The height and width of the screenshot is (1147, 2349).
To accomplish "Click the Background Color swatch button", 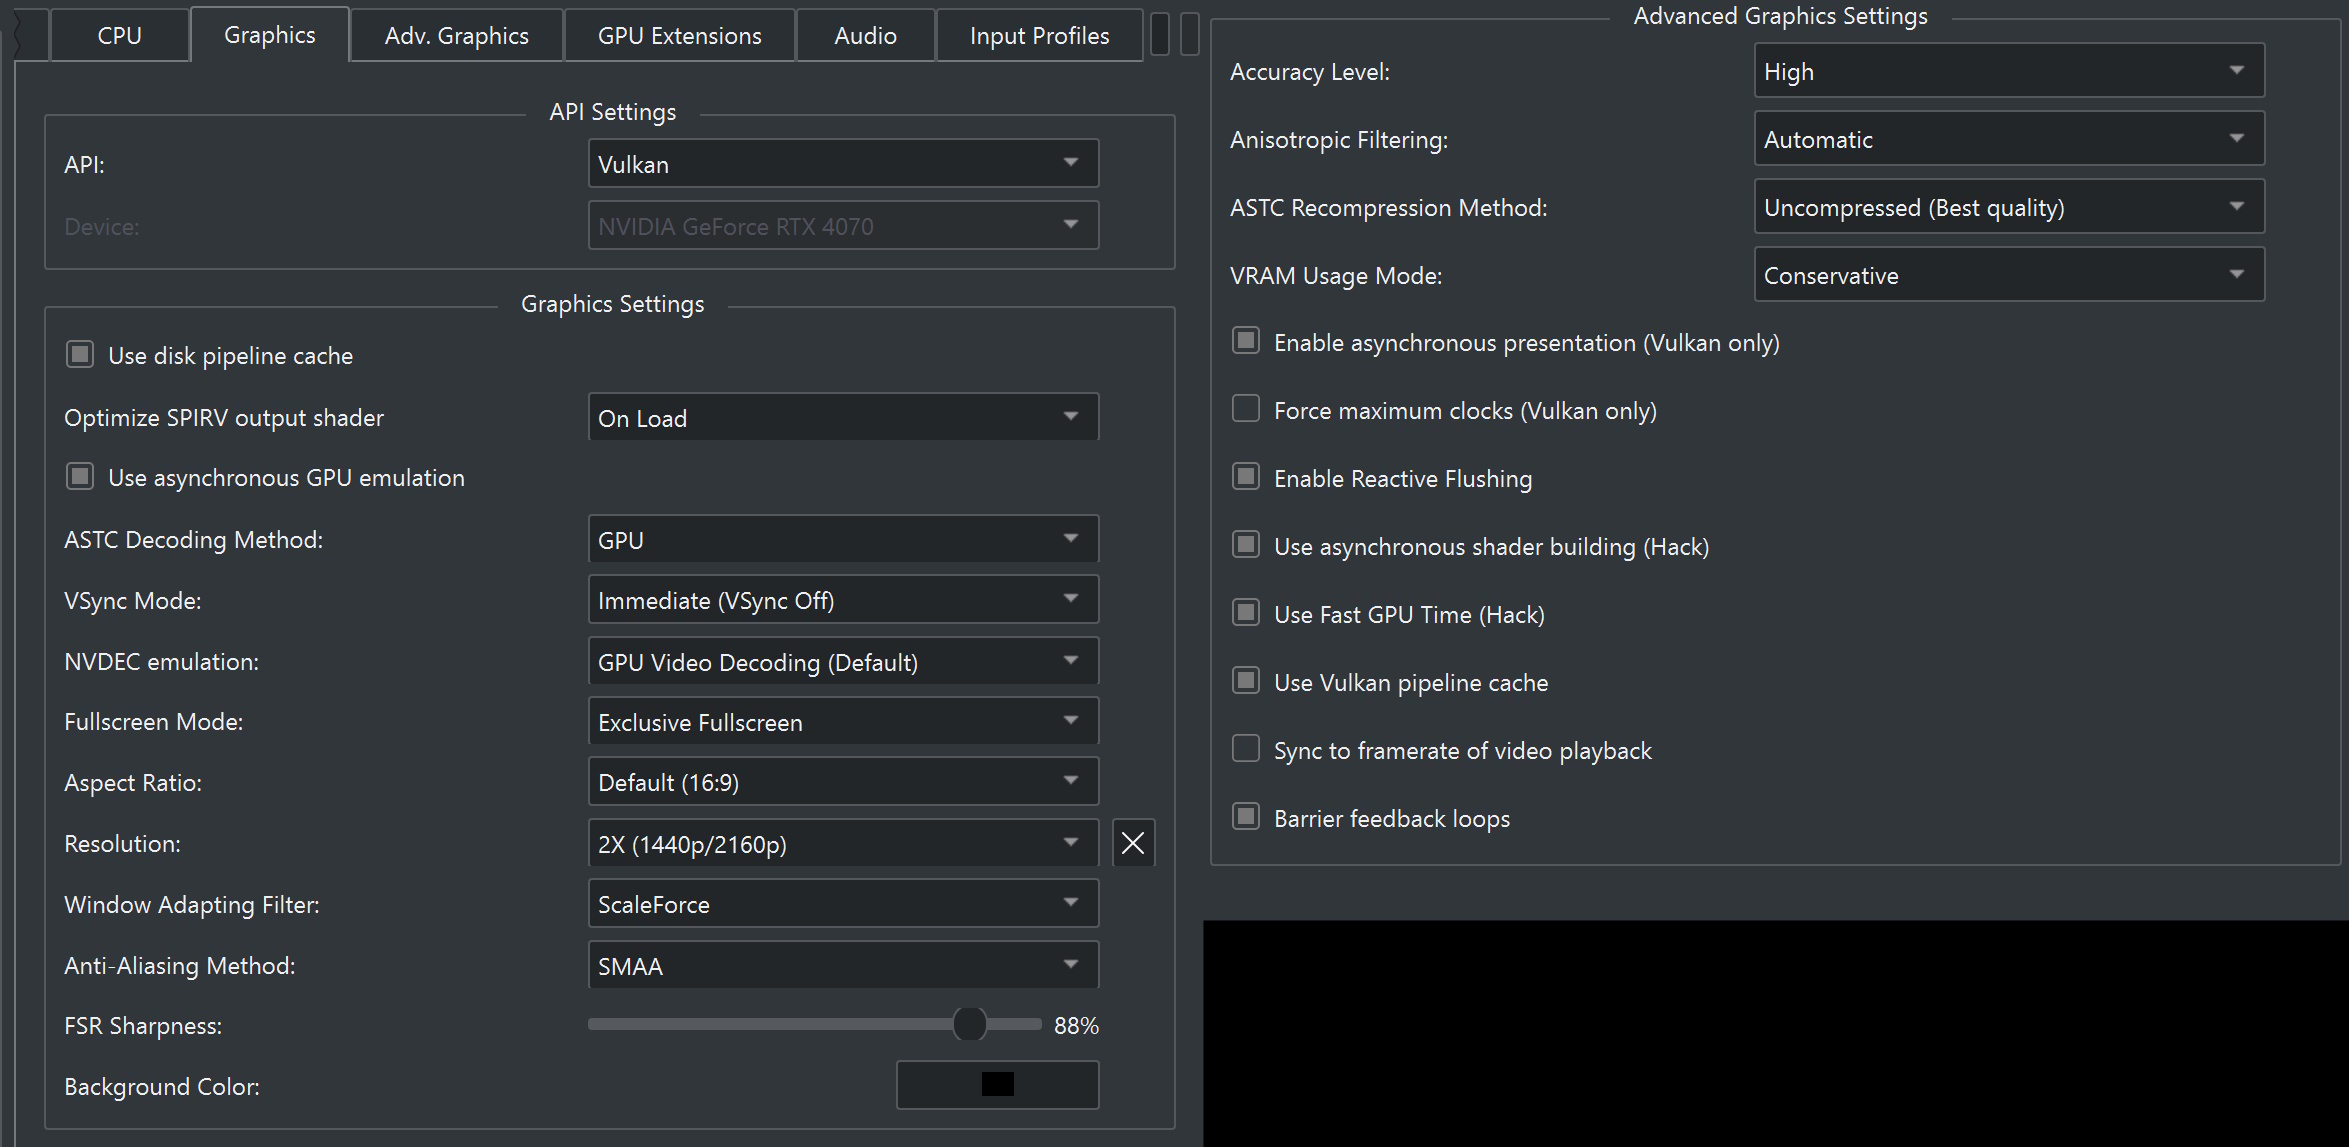I will [x=998, y=1085].
